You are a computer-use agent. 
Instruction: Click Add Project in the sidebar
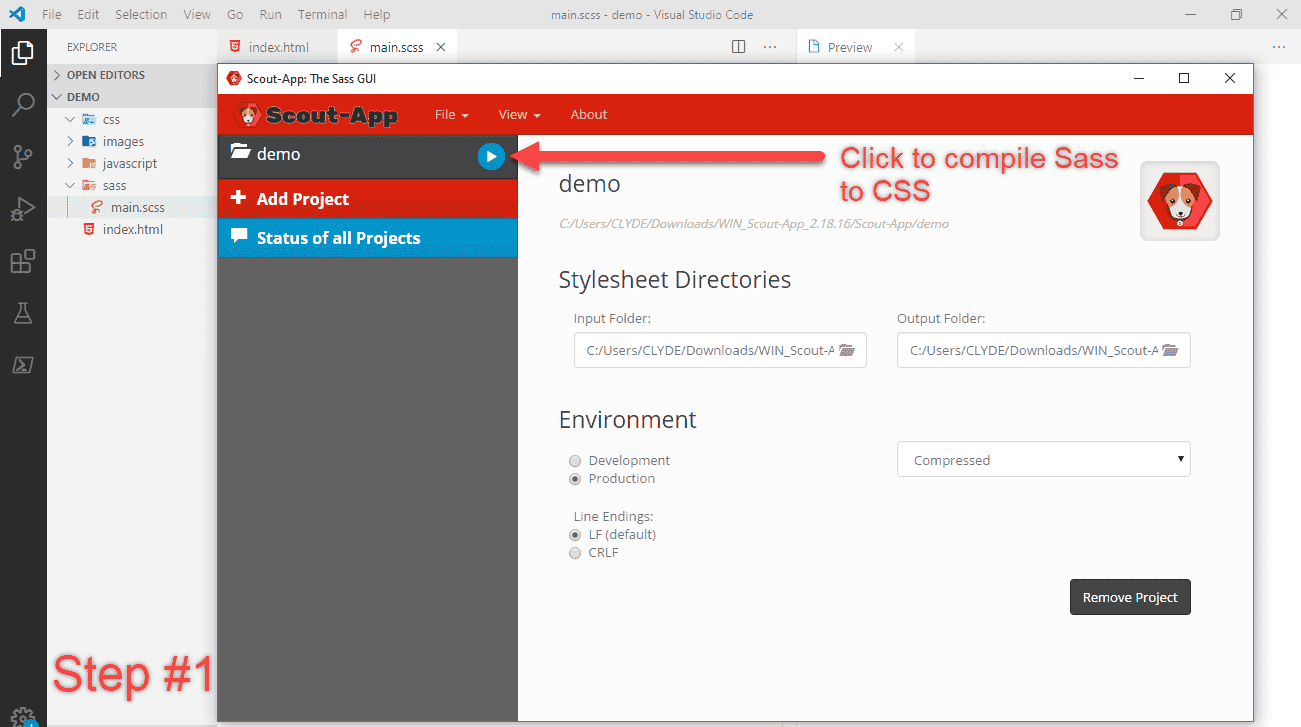tap(367, 198)
